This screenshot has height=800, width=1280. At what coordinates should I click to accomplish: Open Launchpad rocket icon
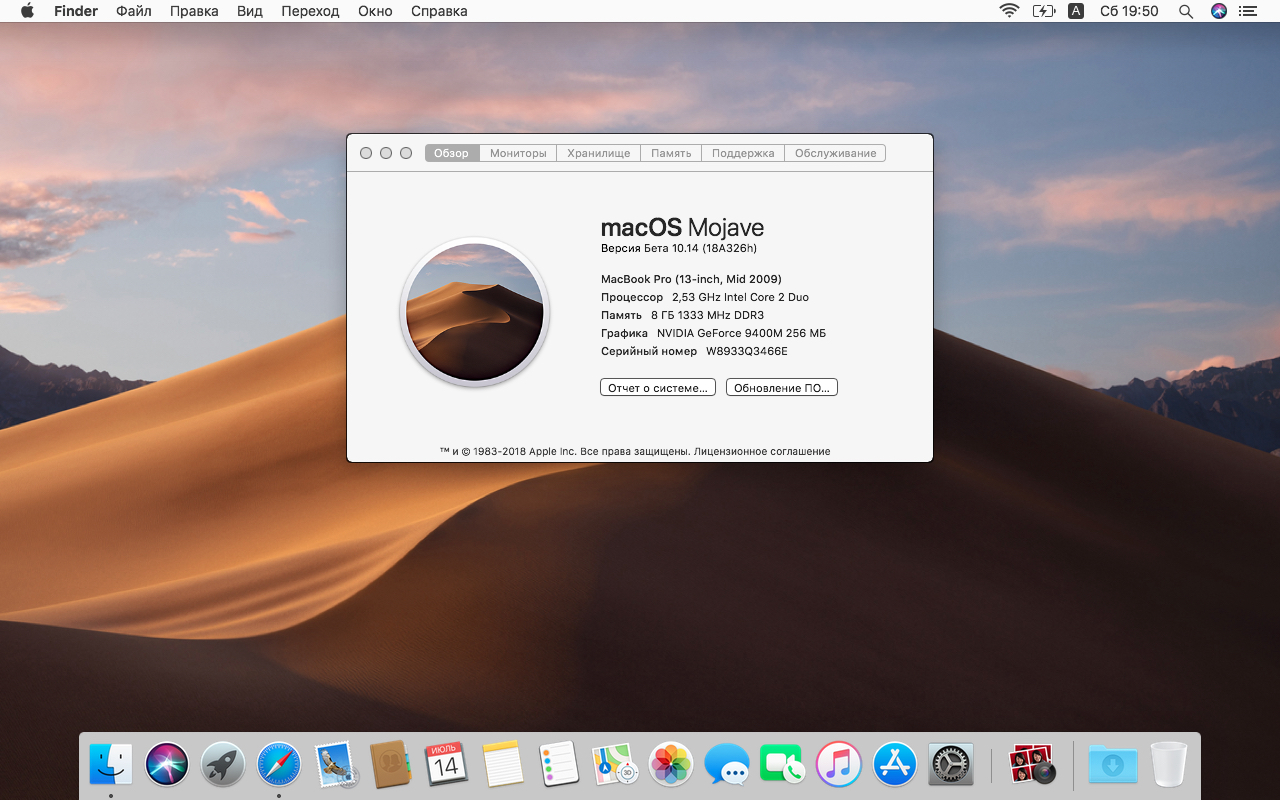pos(223,765)
